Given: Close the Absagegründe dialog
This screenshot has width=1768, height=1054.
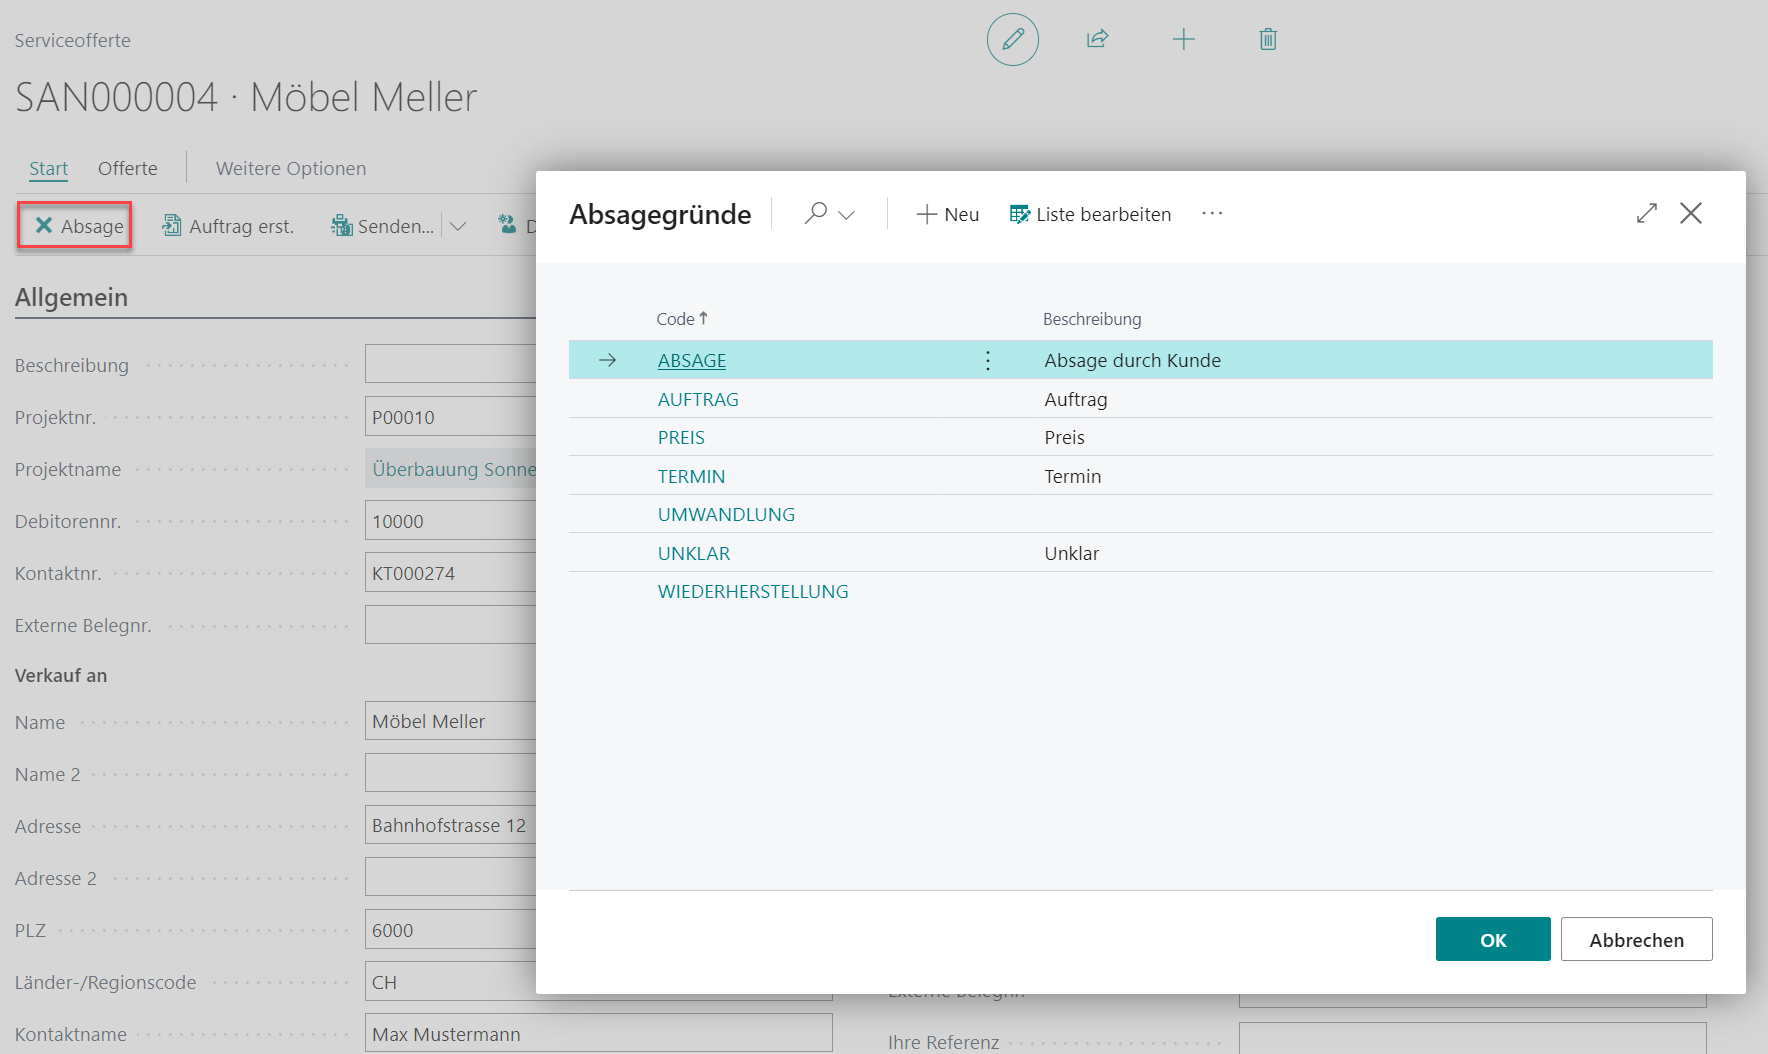Looking at the screenshot, I should coord(1691,213).
